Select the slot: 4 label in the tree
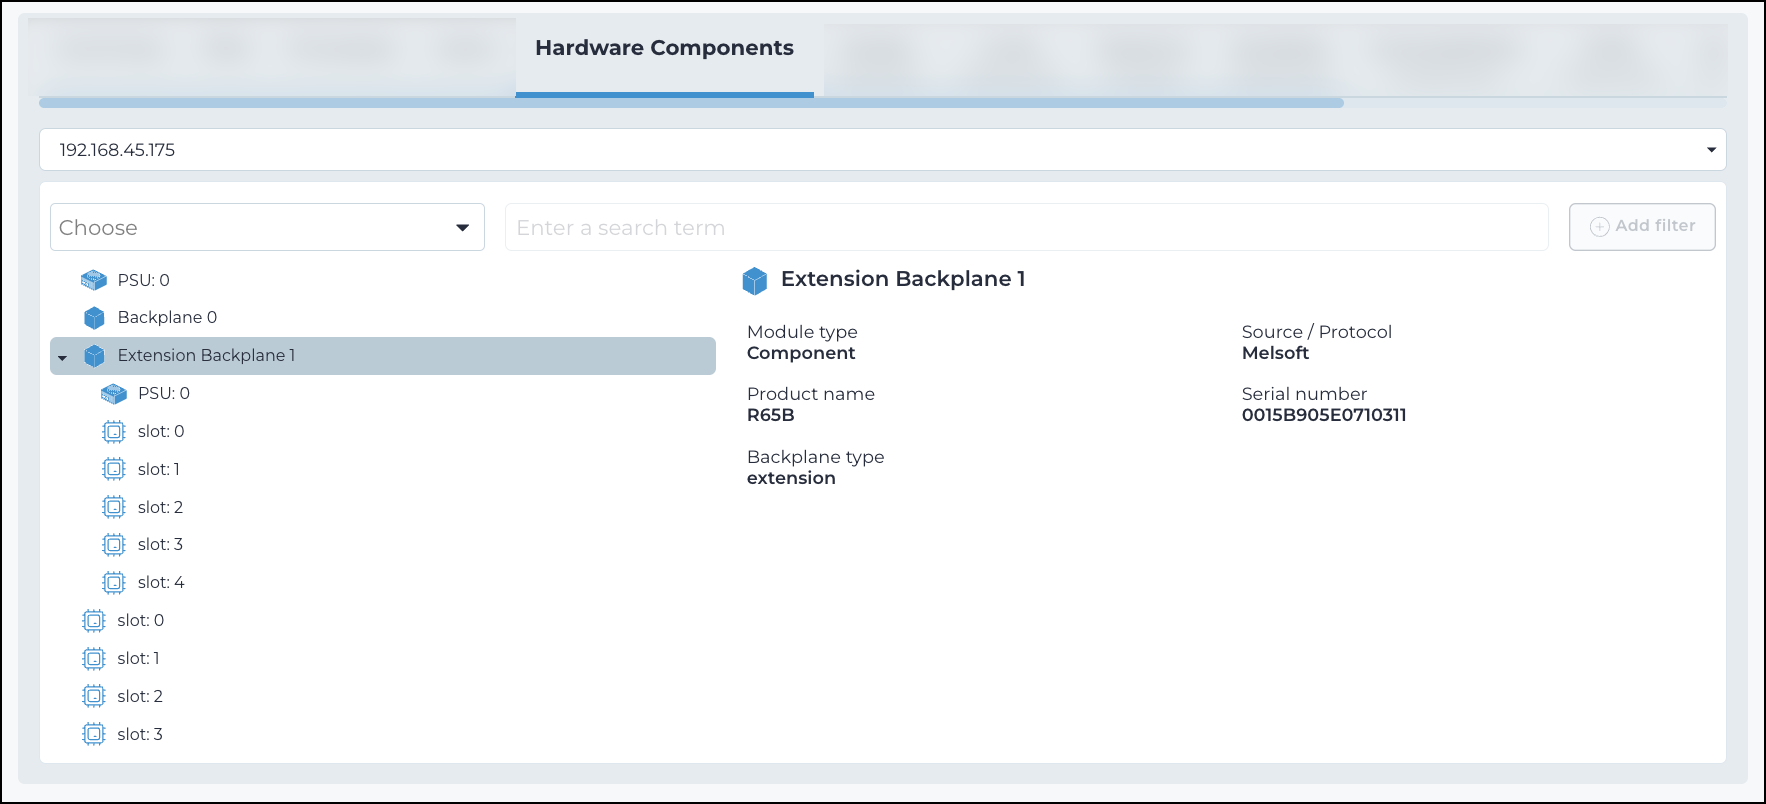The width and height of the screenshot is (1766, 804). pyautogui.click(x=161, y=582)
